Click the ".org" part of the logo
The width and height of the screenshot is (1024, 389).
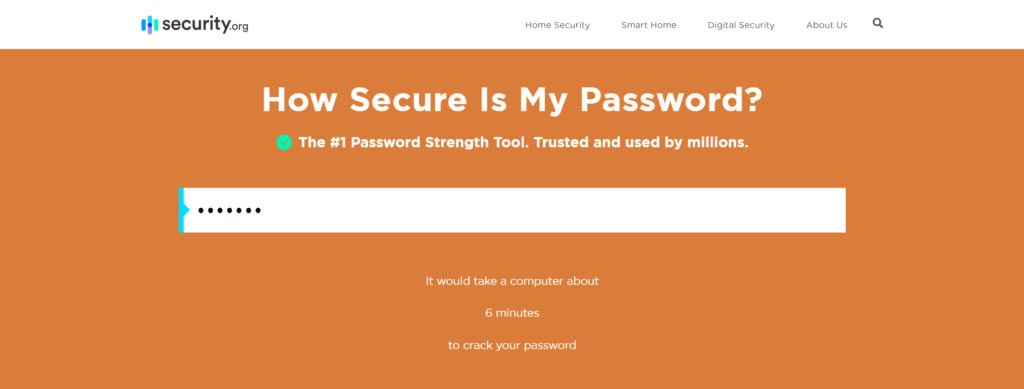pos(239,27)
